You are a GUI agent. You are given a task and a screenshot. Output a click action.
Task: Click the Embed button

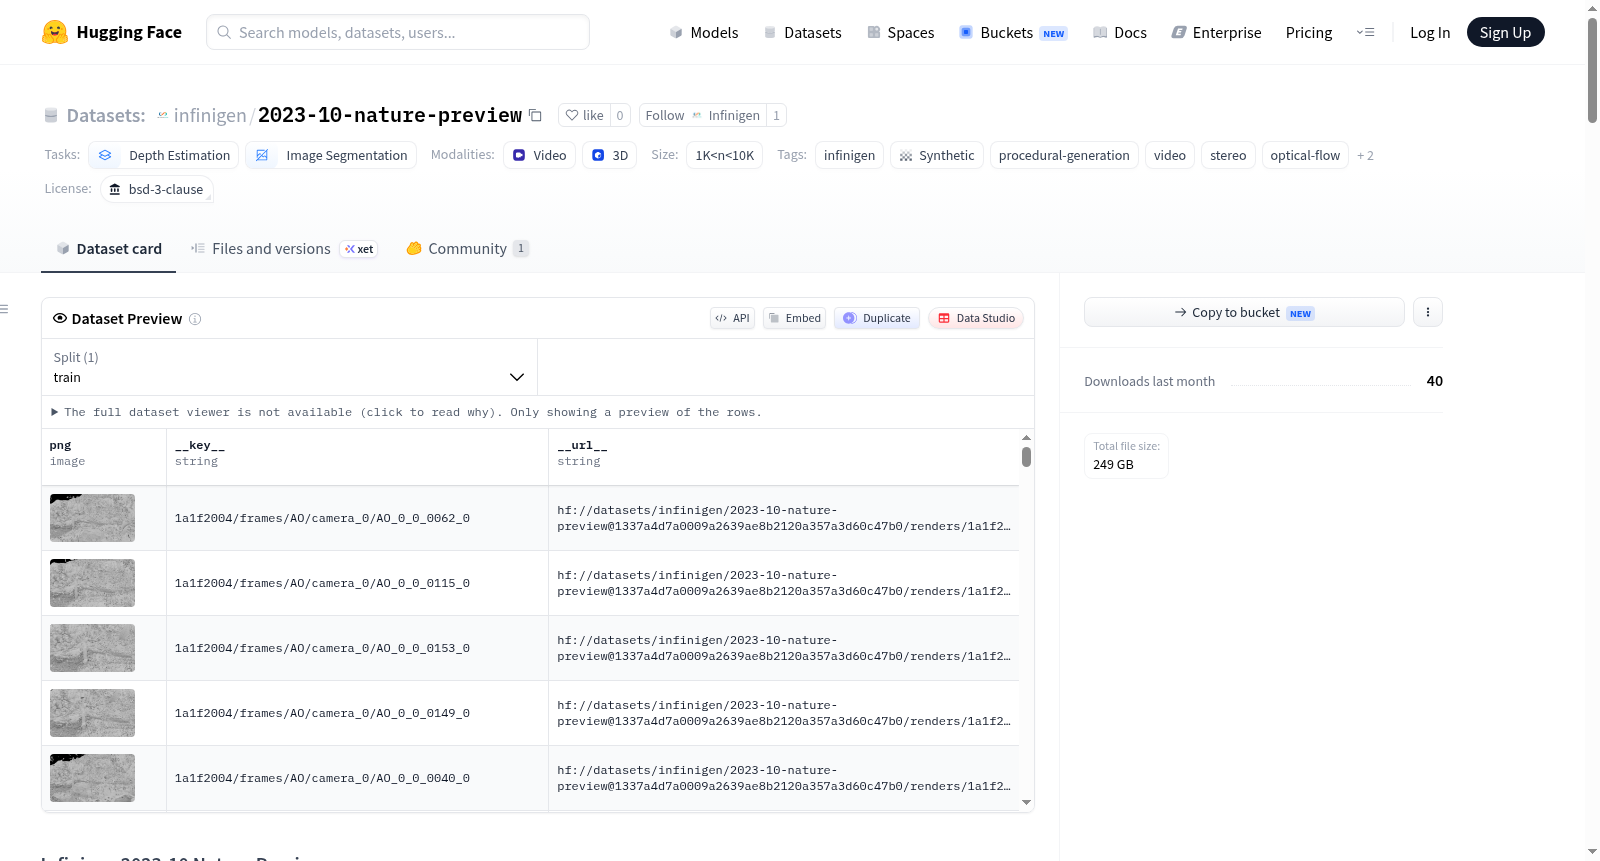pos(794,318)
